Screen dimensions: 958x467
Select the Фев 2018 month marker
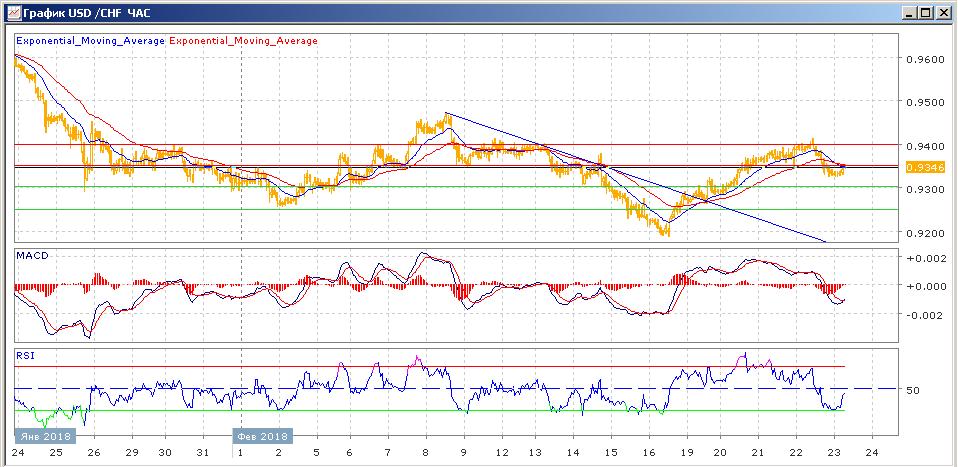[x=263, y=436]
